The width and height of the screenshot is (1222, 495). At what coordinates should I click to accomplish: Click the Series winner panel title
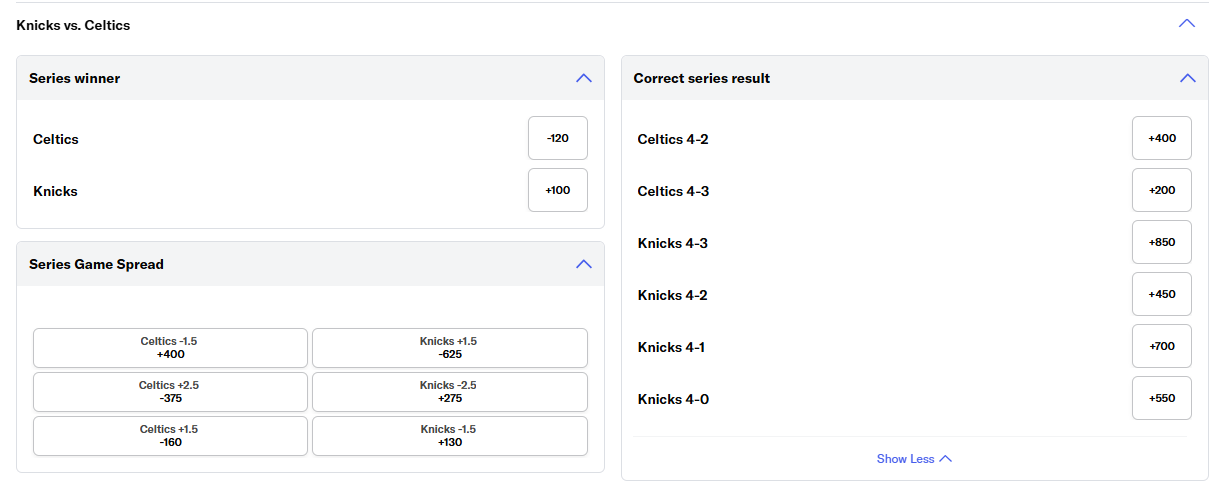(x=74, y=78)
